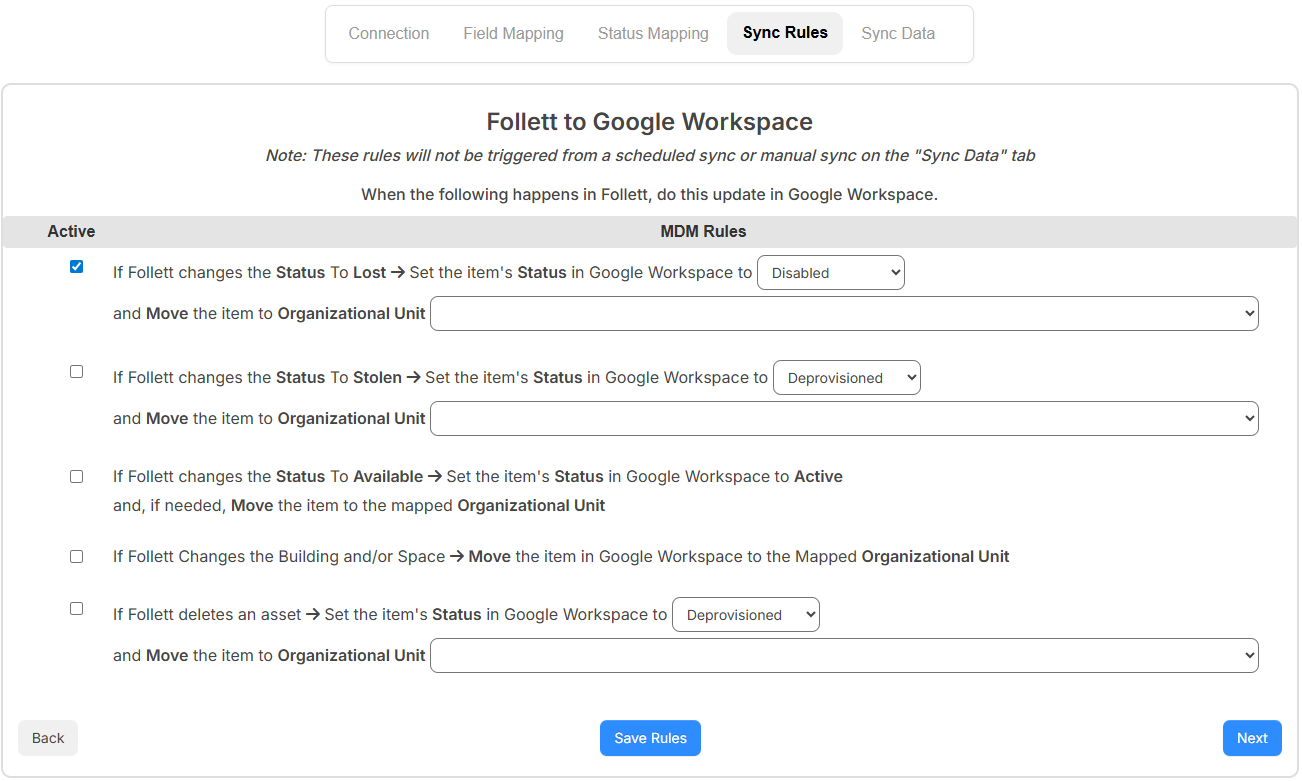
Task: Activate the Available status rule
Action: tap(76, 476)
